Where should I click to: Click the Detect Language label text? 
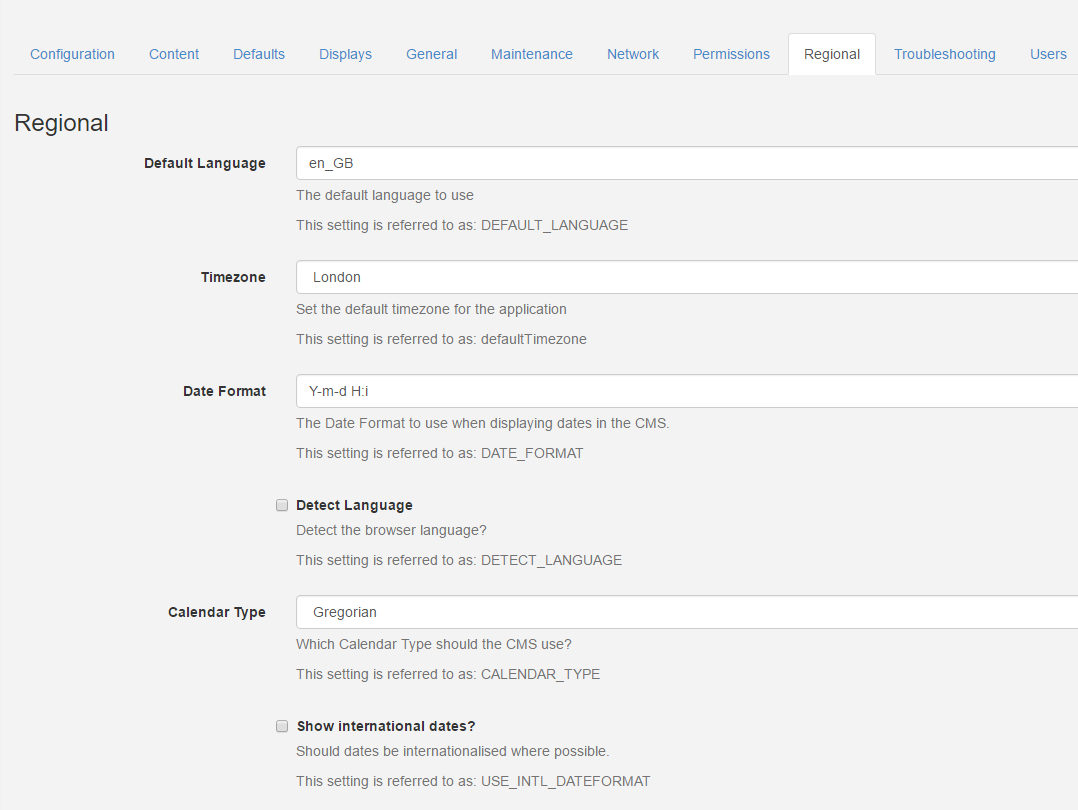coord(354,505)
